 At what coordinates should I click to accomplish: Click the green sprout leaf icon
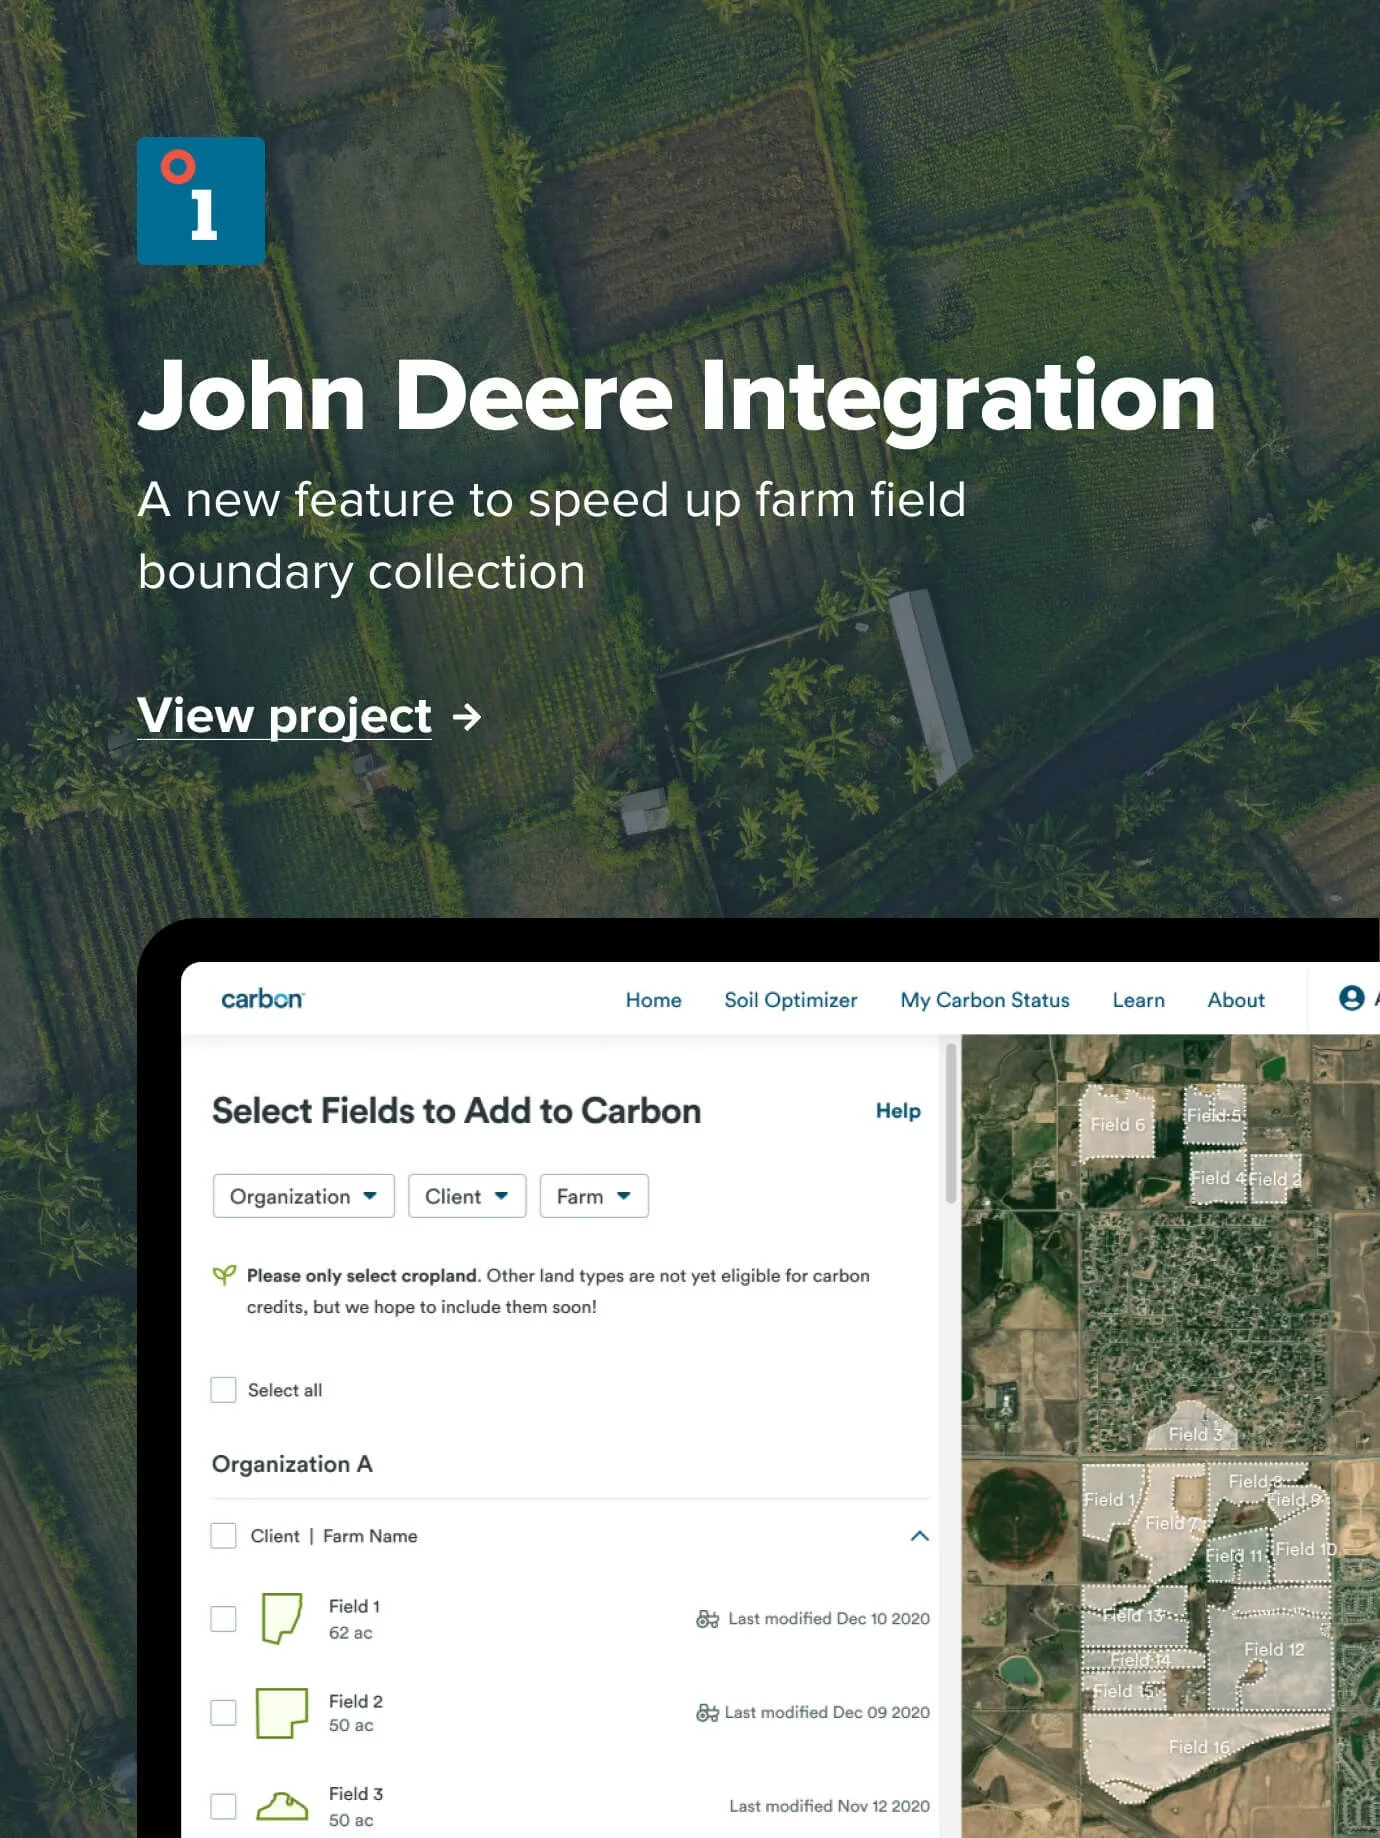point(224,1275)
